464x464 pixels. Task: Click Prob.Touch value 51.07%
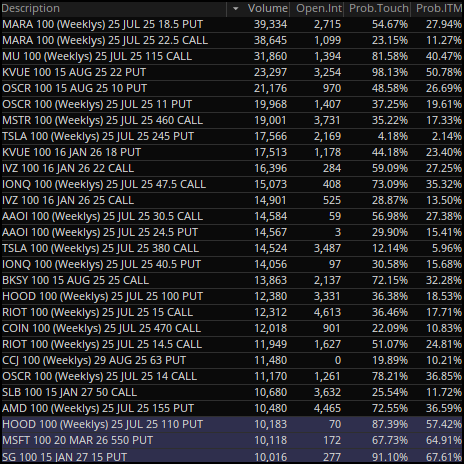[390, 344]
